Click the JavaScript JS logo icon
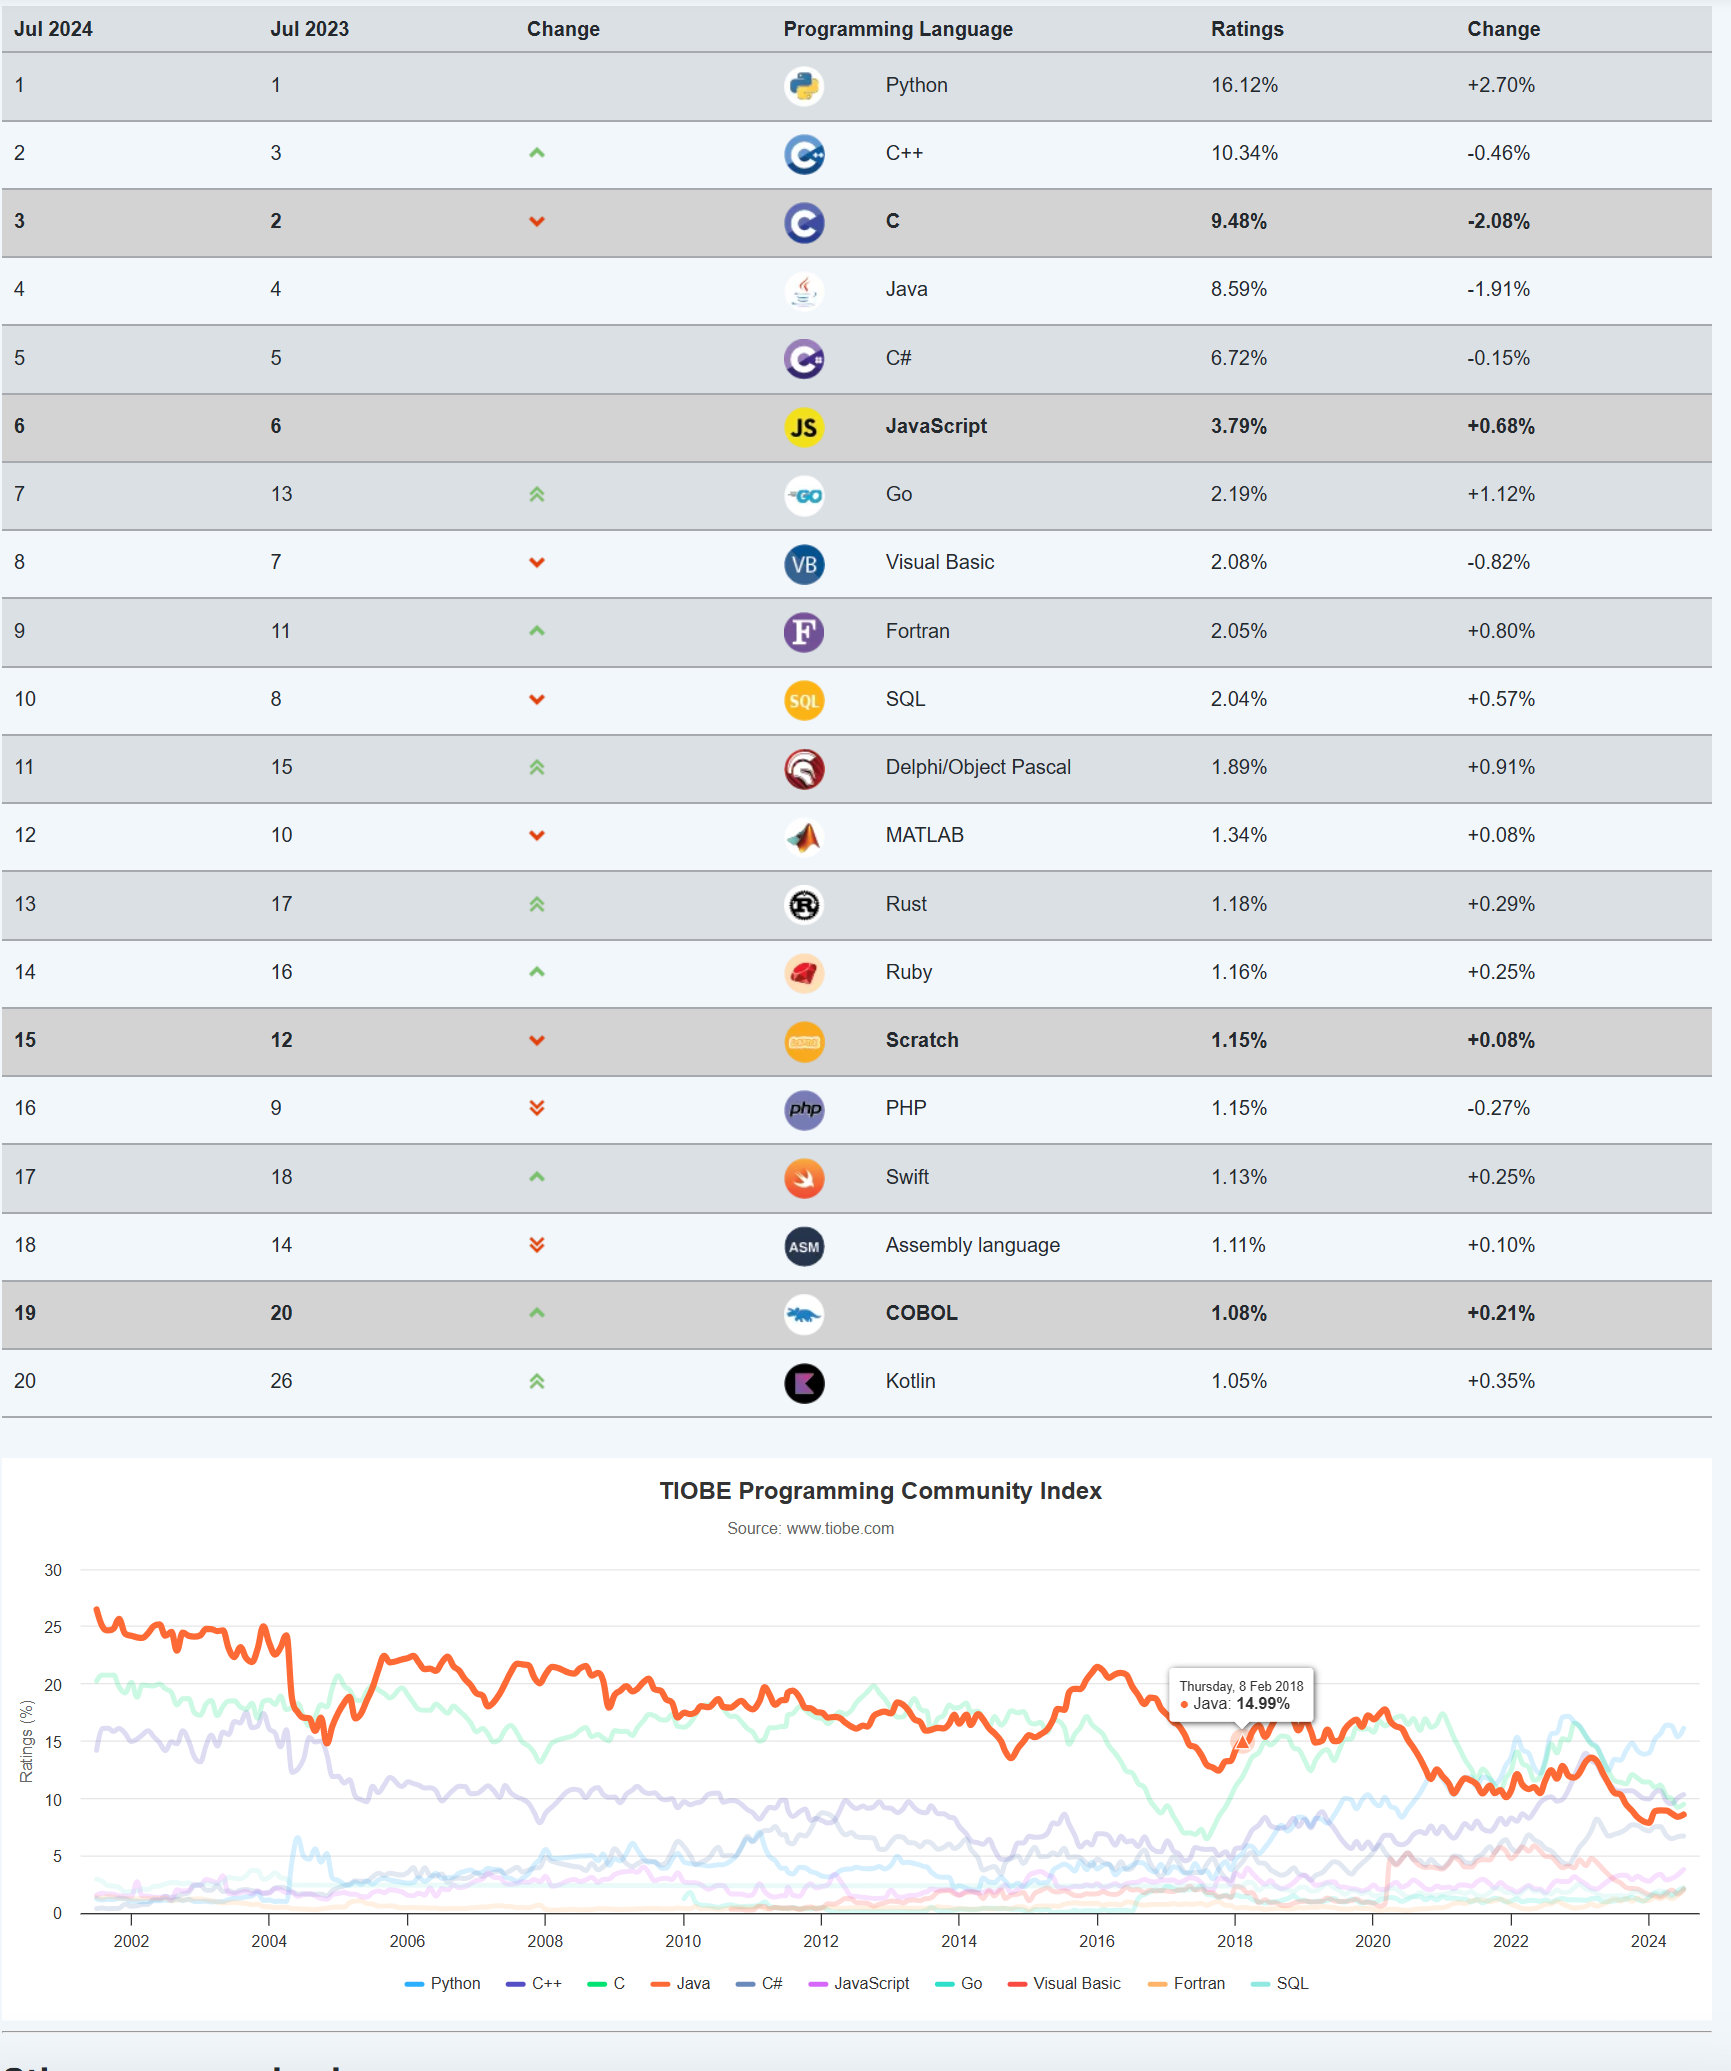This screenshot has width=1731, height=2071. tap(804, 427)
